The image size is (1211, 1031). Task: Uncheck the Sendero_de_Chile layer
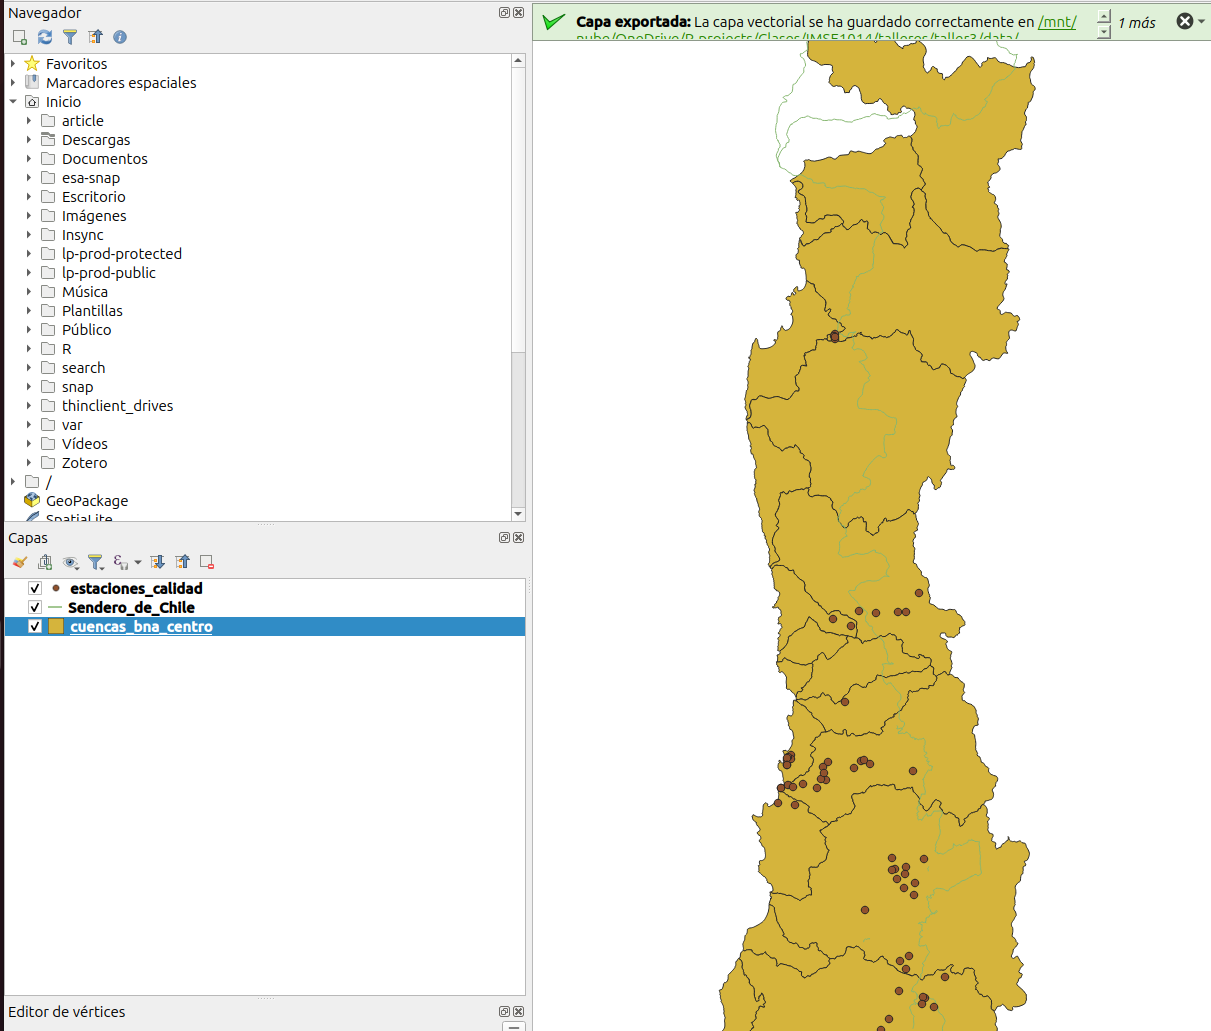pos(35,608)
